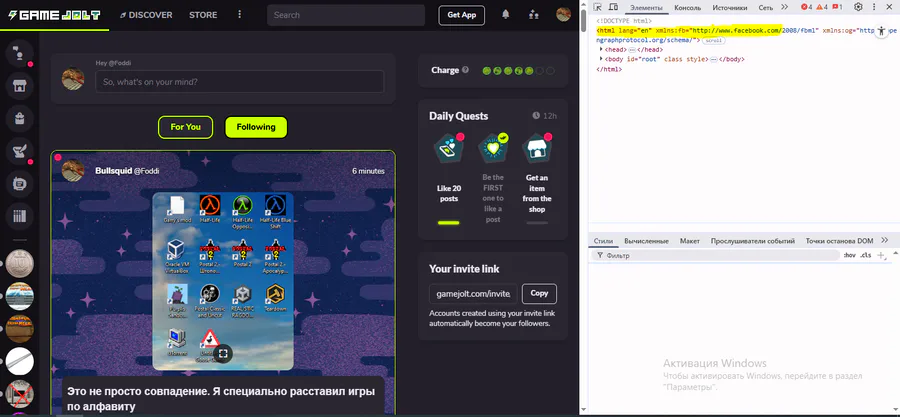The image size is (900, 417).
Task: Toggle the :hov element state button
Action: (849, 255)
